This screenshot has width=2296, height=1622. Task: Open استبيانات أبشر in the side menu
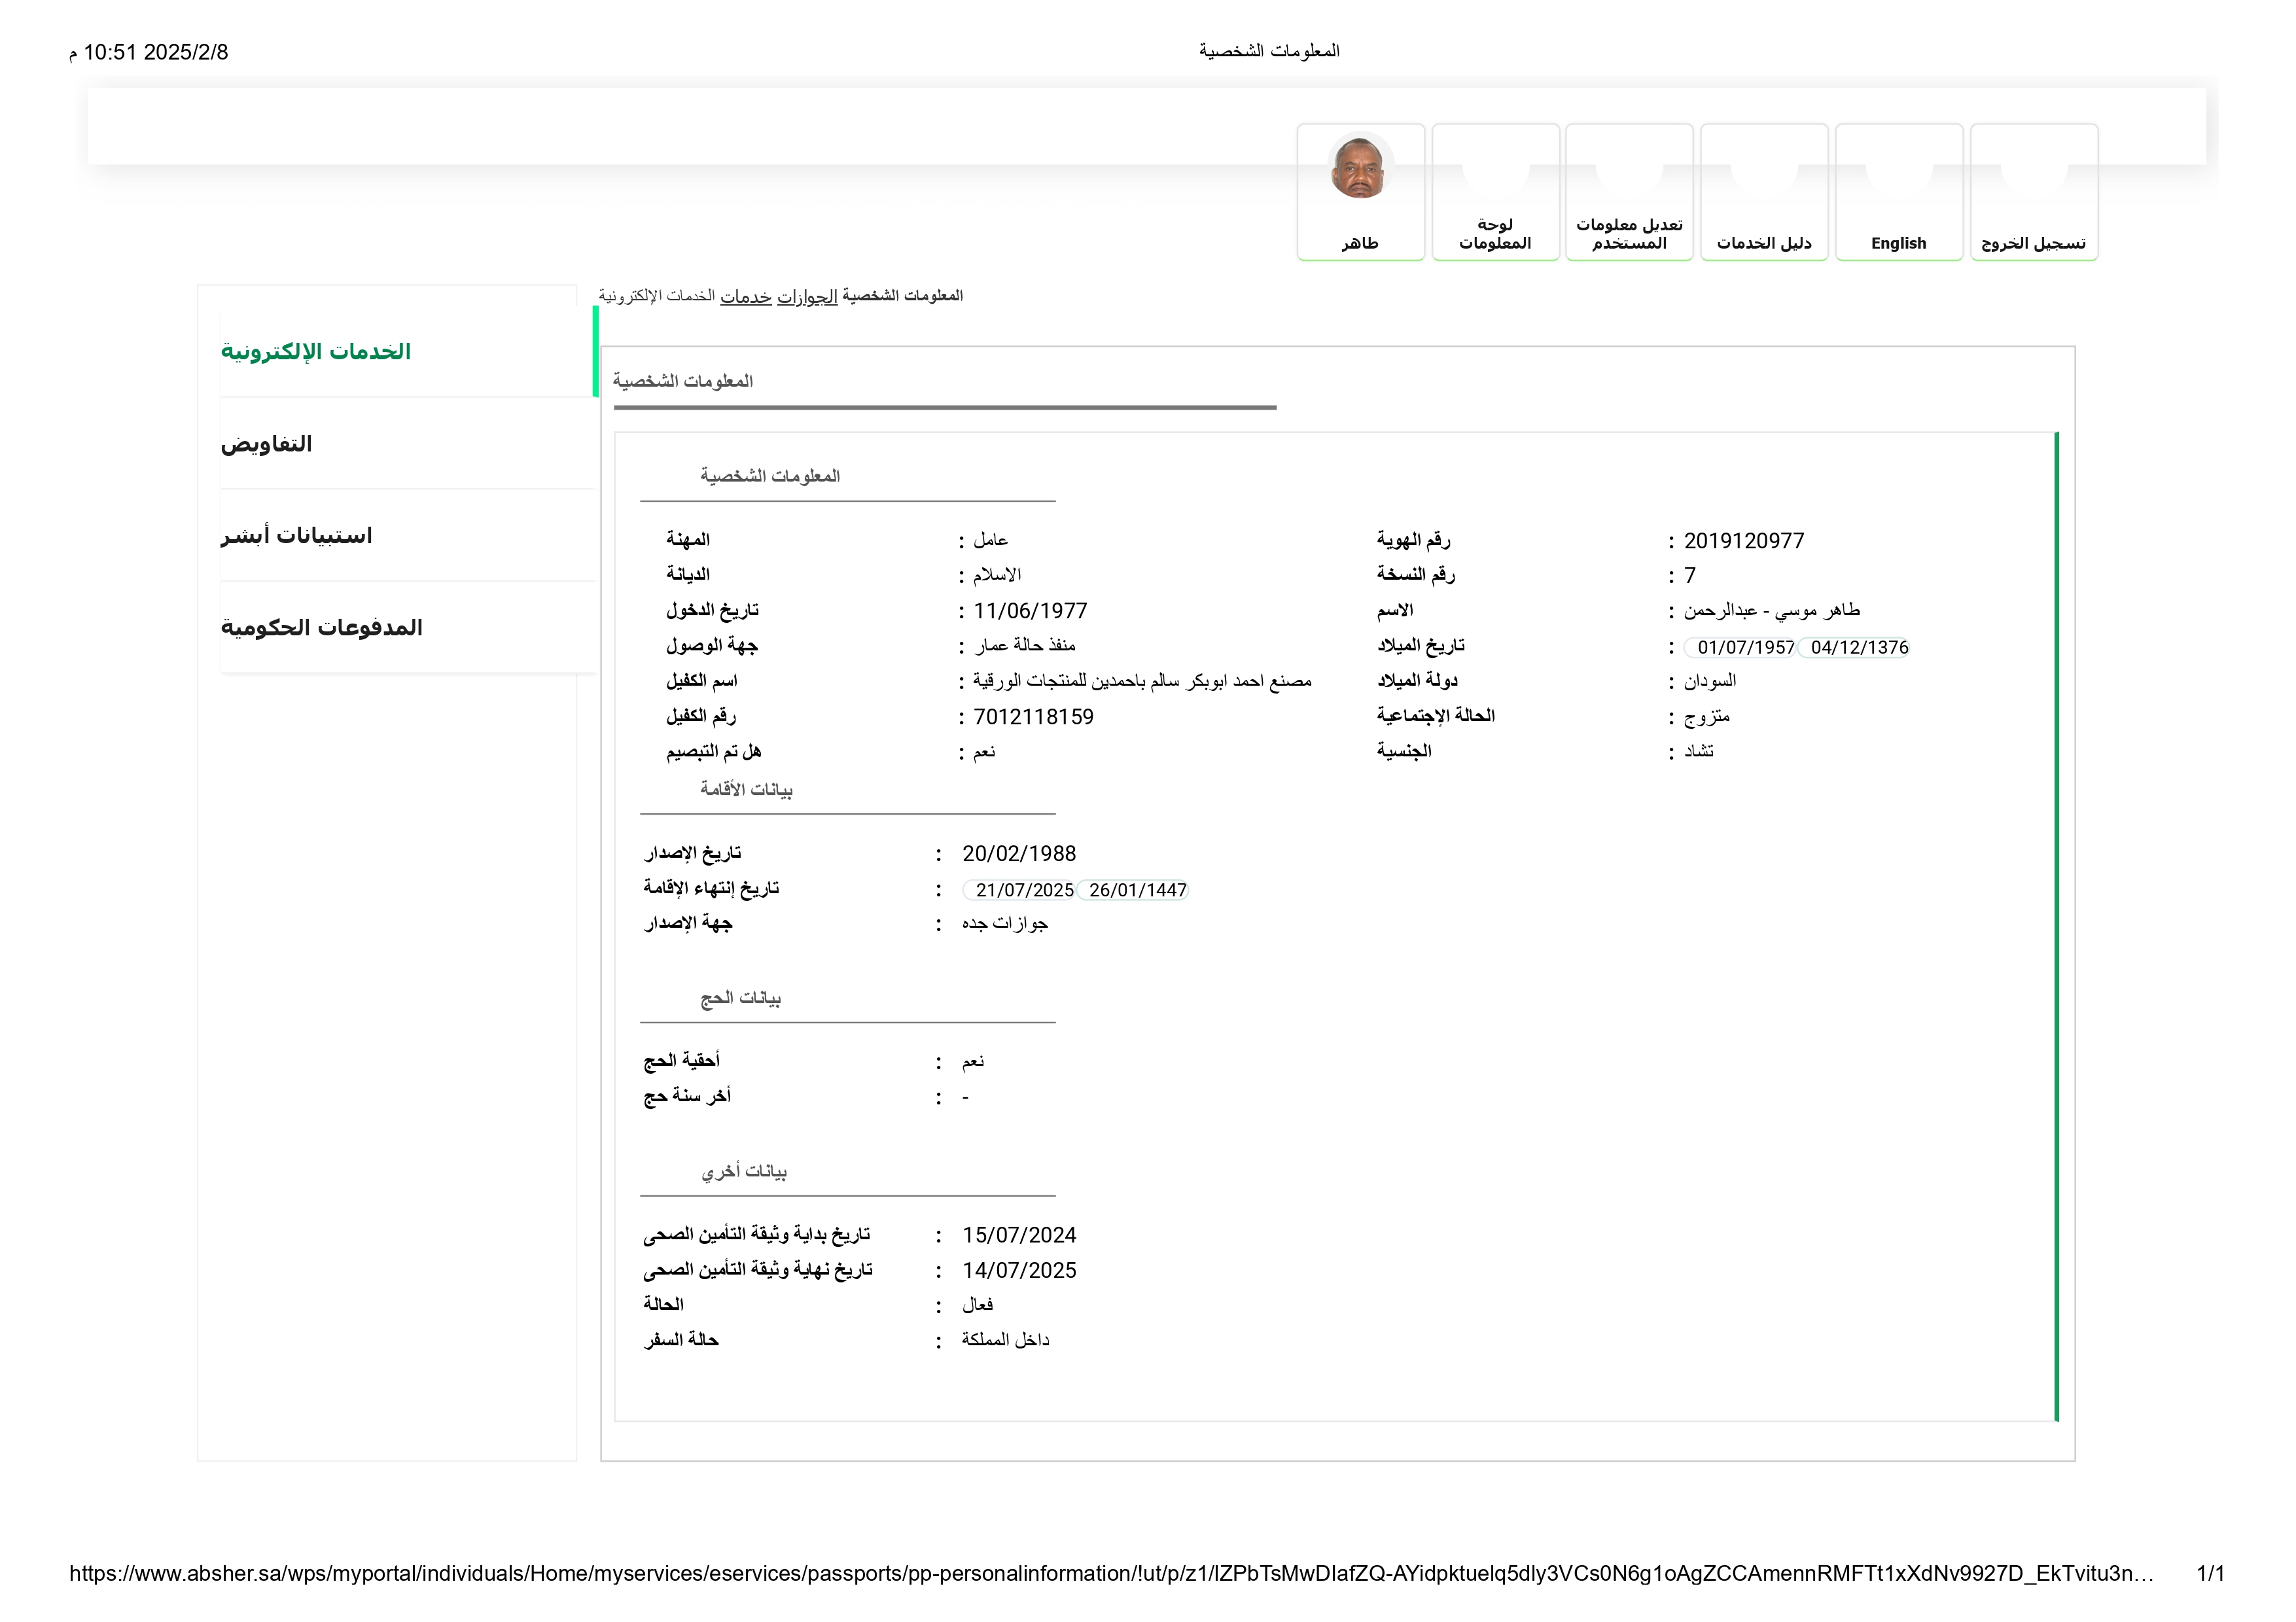[297, 536]
